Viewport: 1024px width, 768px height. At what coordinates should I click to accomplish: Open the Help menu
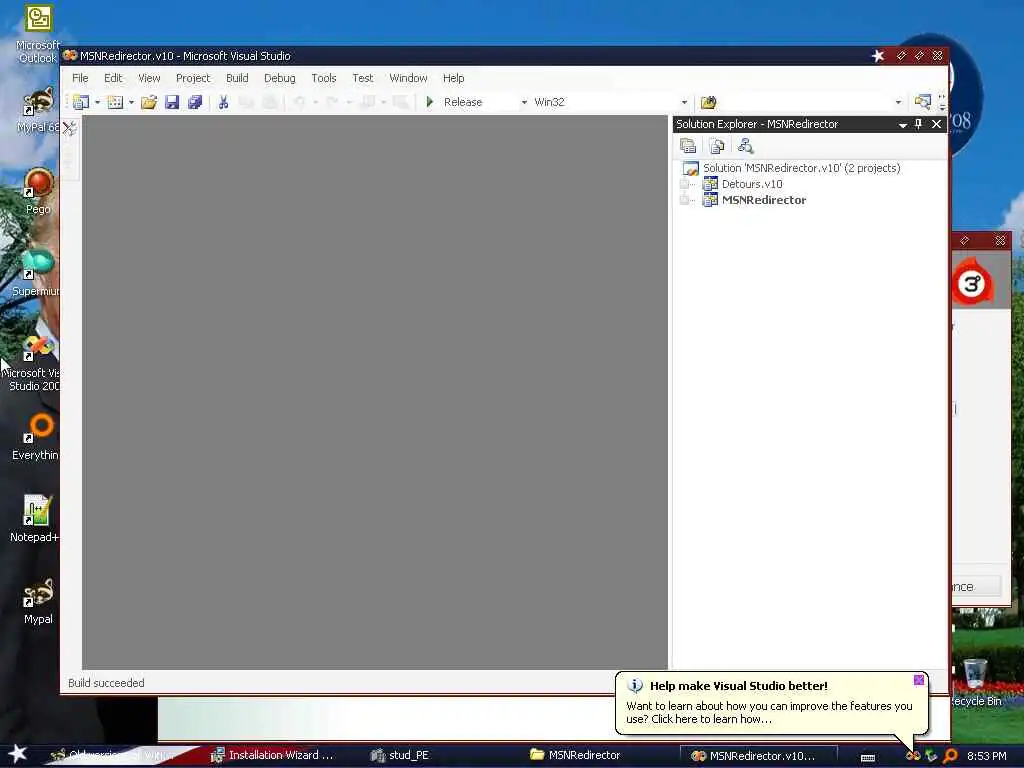point(453,78)
